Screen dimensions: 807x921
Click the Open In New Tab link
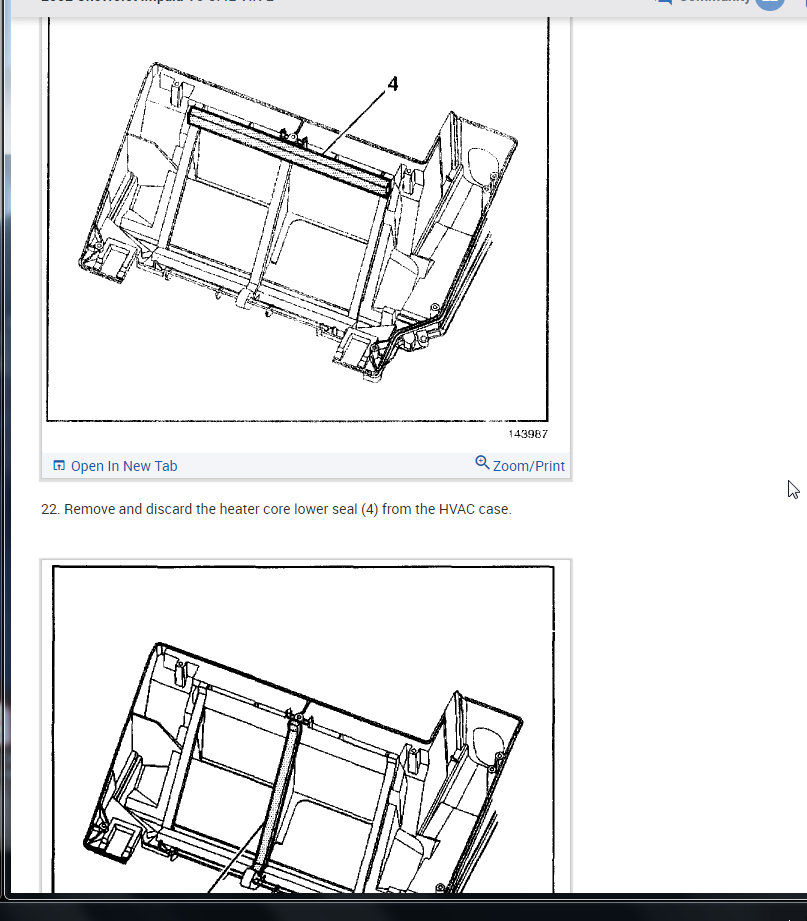(115, 466)
